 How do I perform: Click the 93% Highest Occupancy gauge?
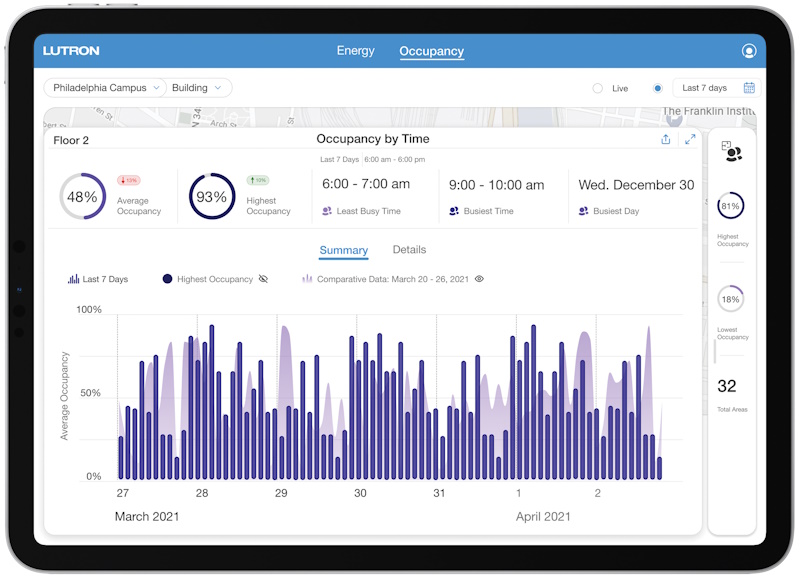click(211, 197)
